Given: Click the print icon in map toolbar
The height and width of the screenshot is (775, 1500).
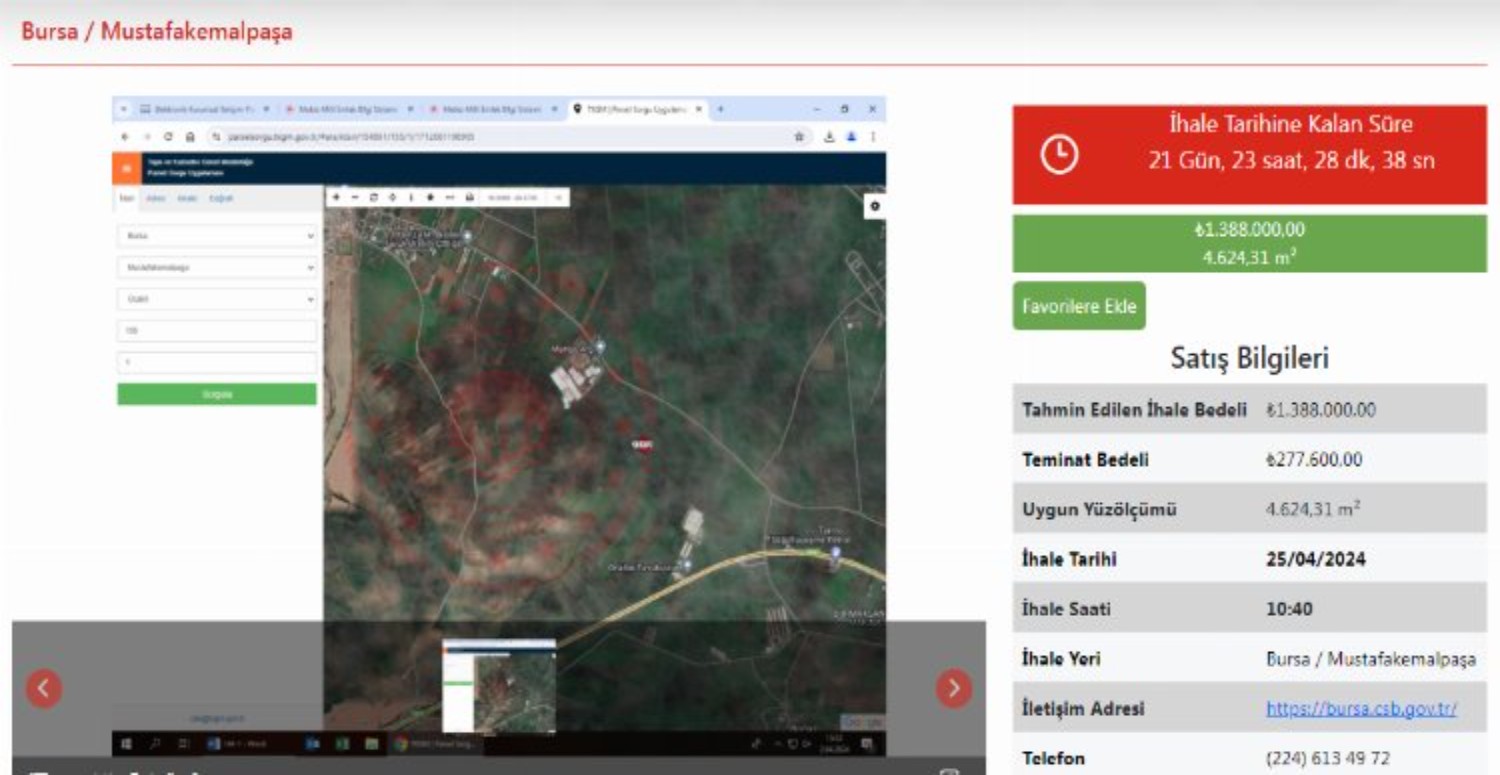Looking at the screenshot, I should coord(469,197).
